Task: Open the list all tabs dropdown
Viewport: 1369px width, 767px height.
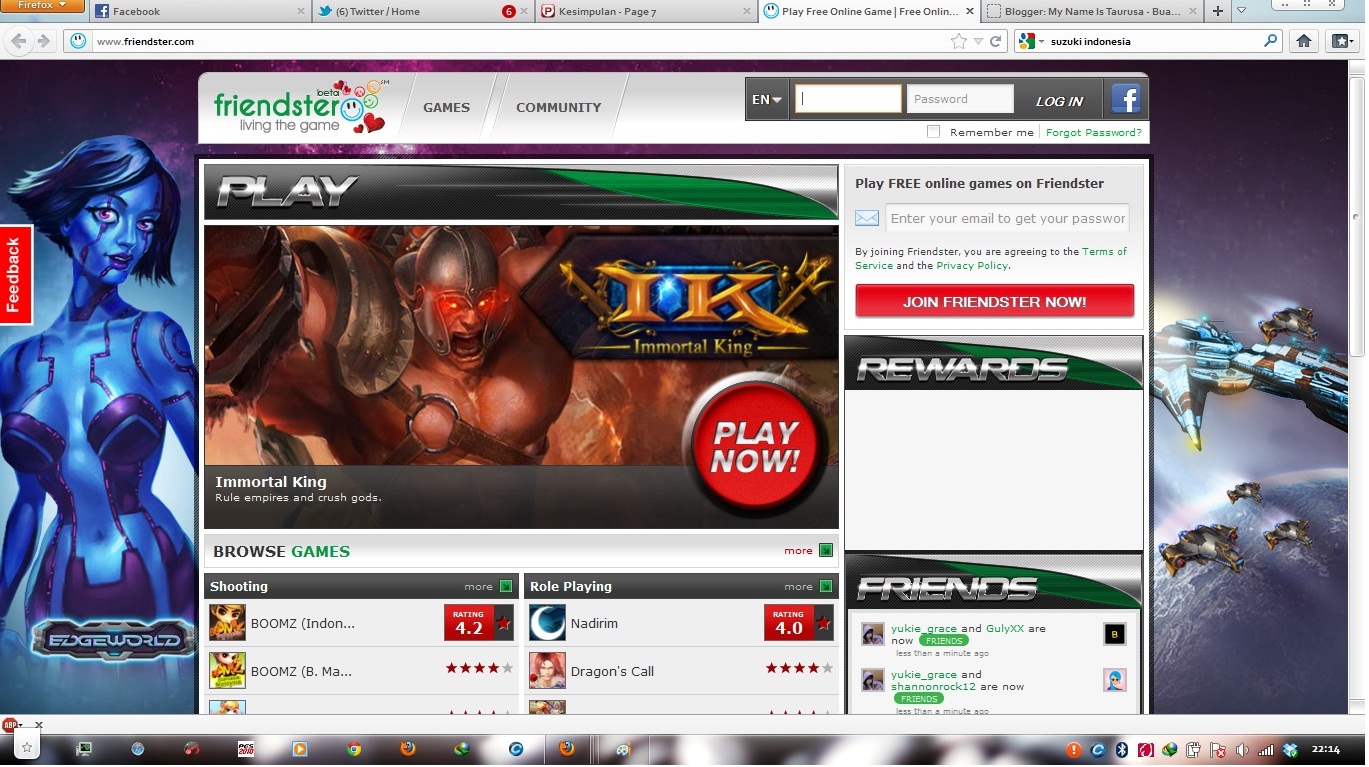Action: click(x=1241, y=11)
